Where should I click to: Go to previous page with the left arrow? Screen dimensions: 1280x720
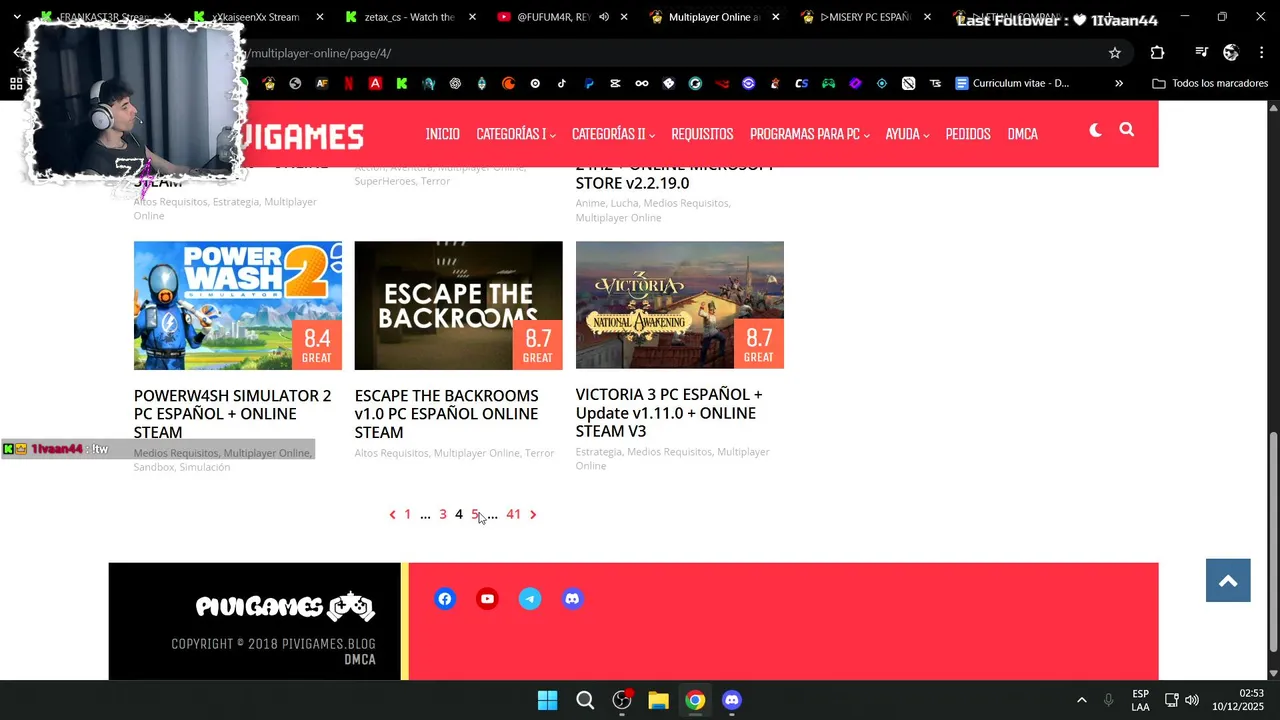coord(392,514)
